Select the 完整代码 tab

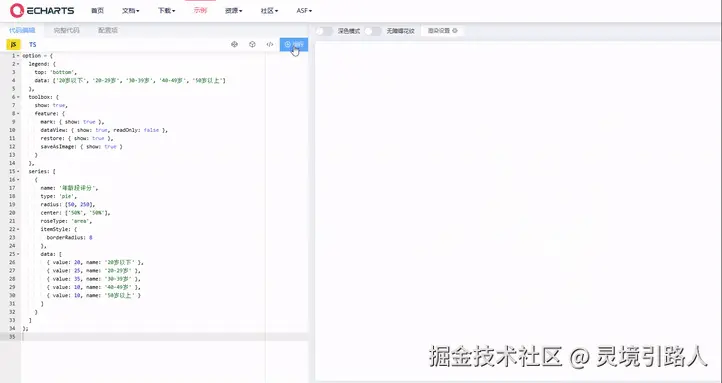[x=66, y=30]
